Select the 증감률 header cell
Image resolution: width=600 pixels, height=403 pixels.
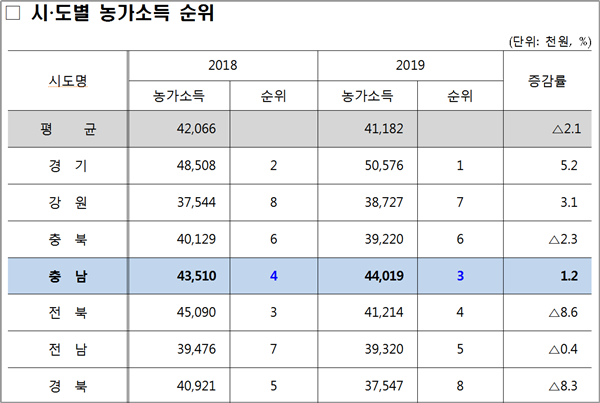tap(547, 81)
